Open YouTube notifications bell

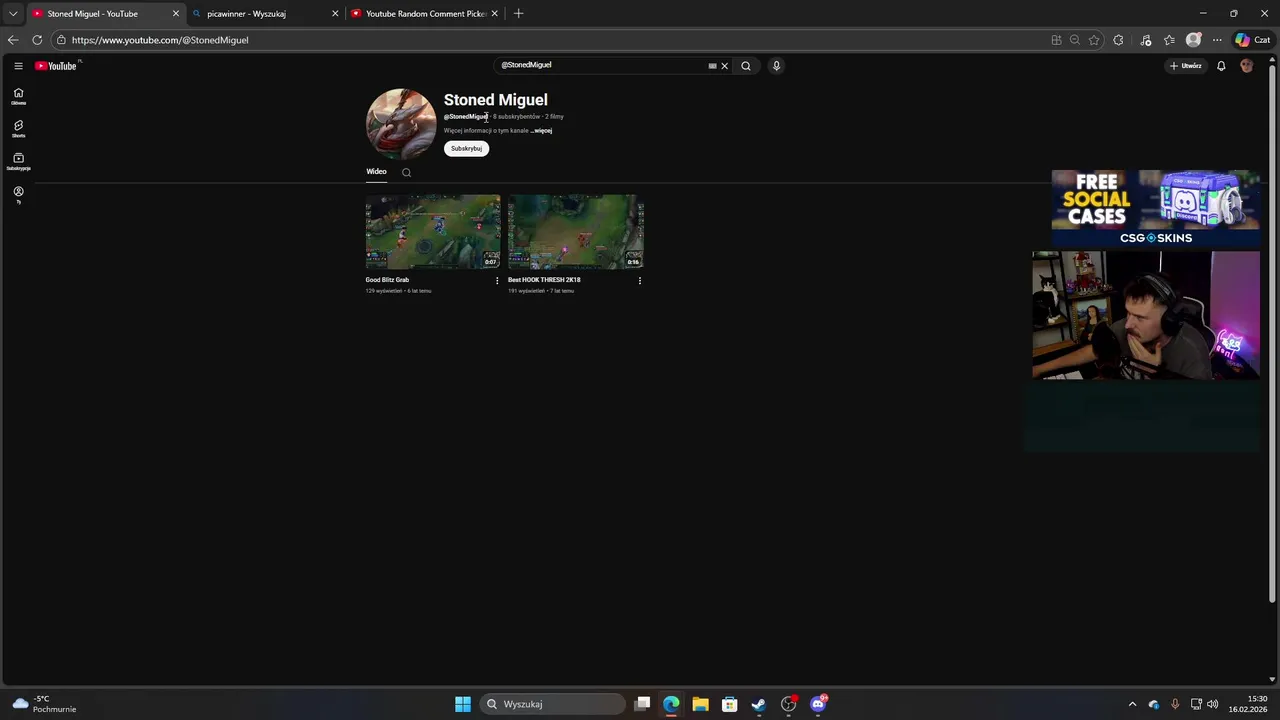[x=1221, y=66]
